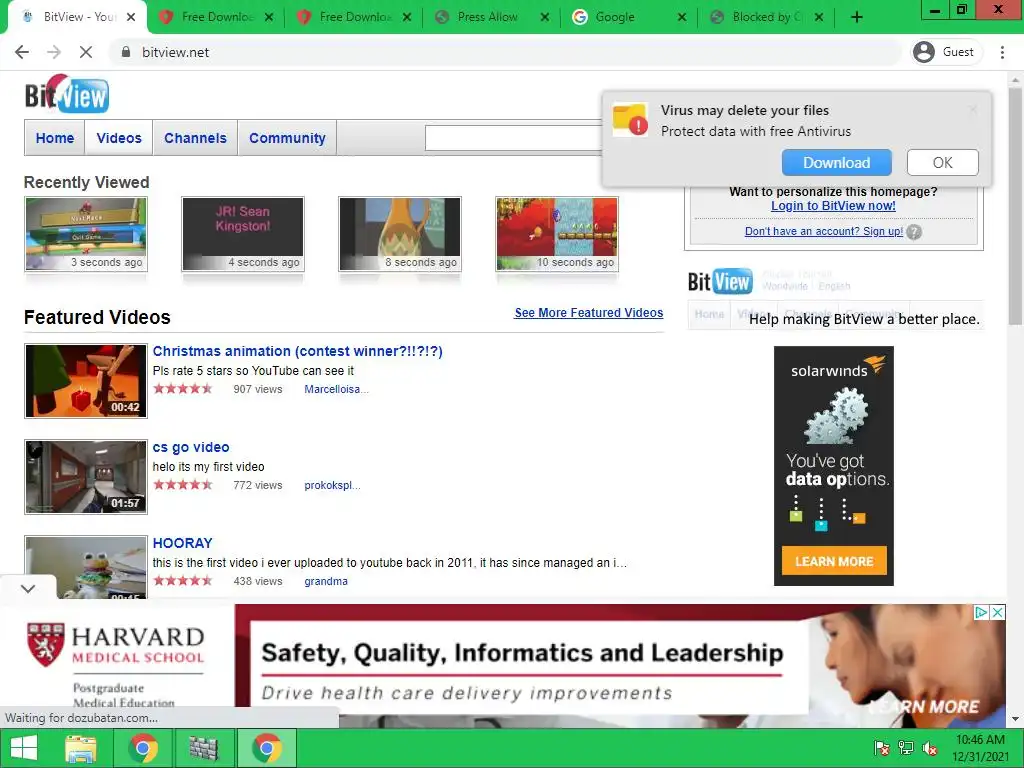Viewport: 1024px width, 768px height.
Task: Collapse bottom ad with chevron
Action: (27, 588)
